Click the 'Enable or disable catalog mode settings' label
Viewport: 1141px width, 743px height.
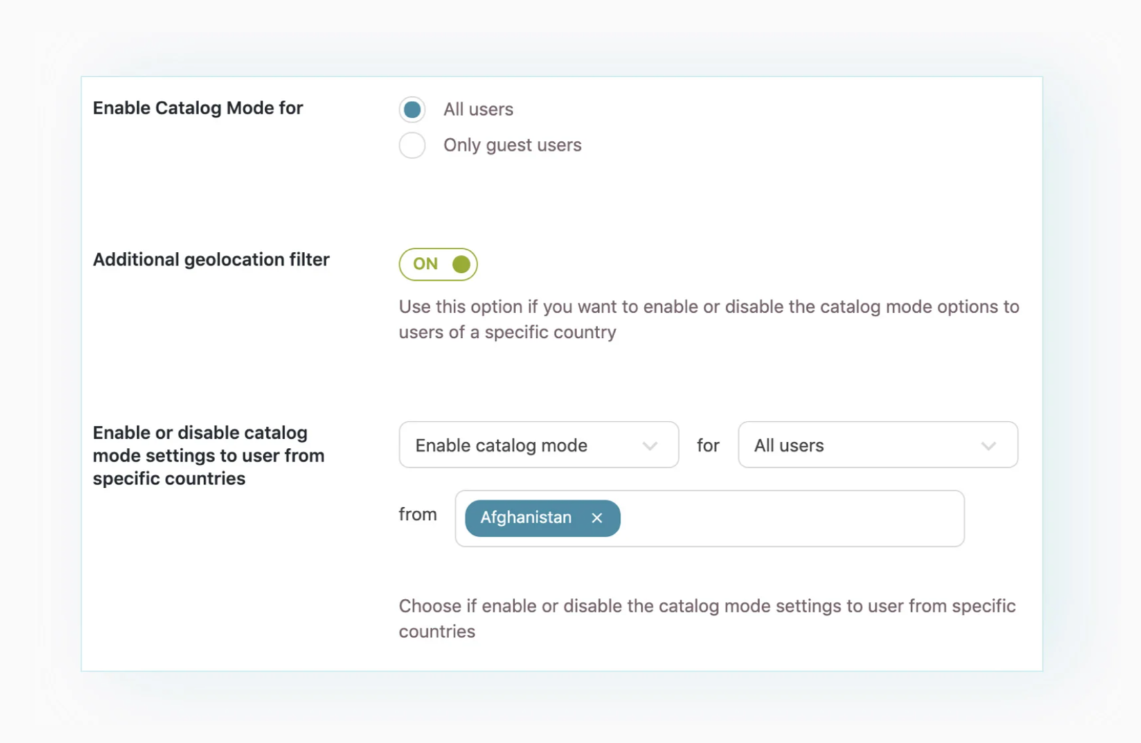coord(208,455)
